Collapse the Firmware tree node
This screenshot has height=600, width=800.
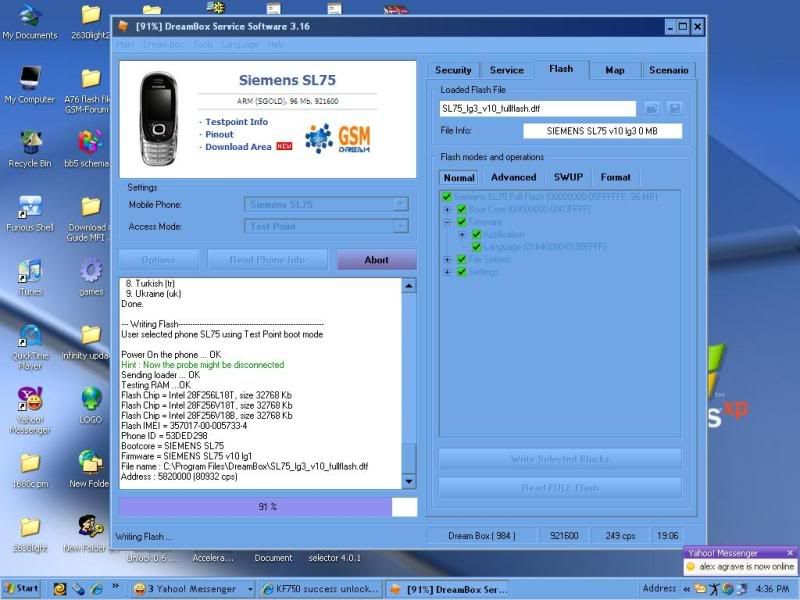click(447, 222)
